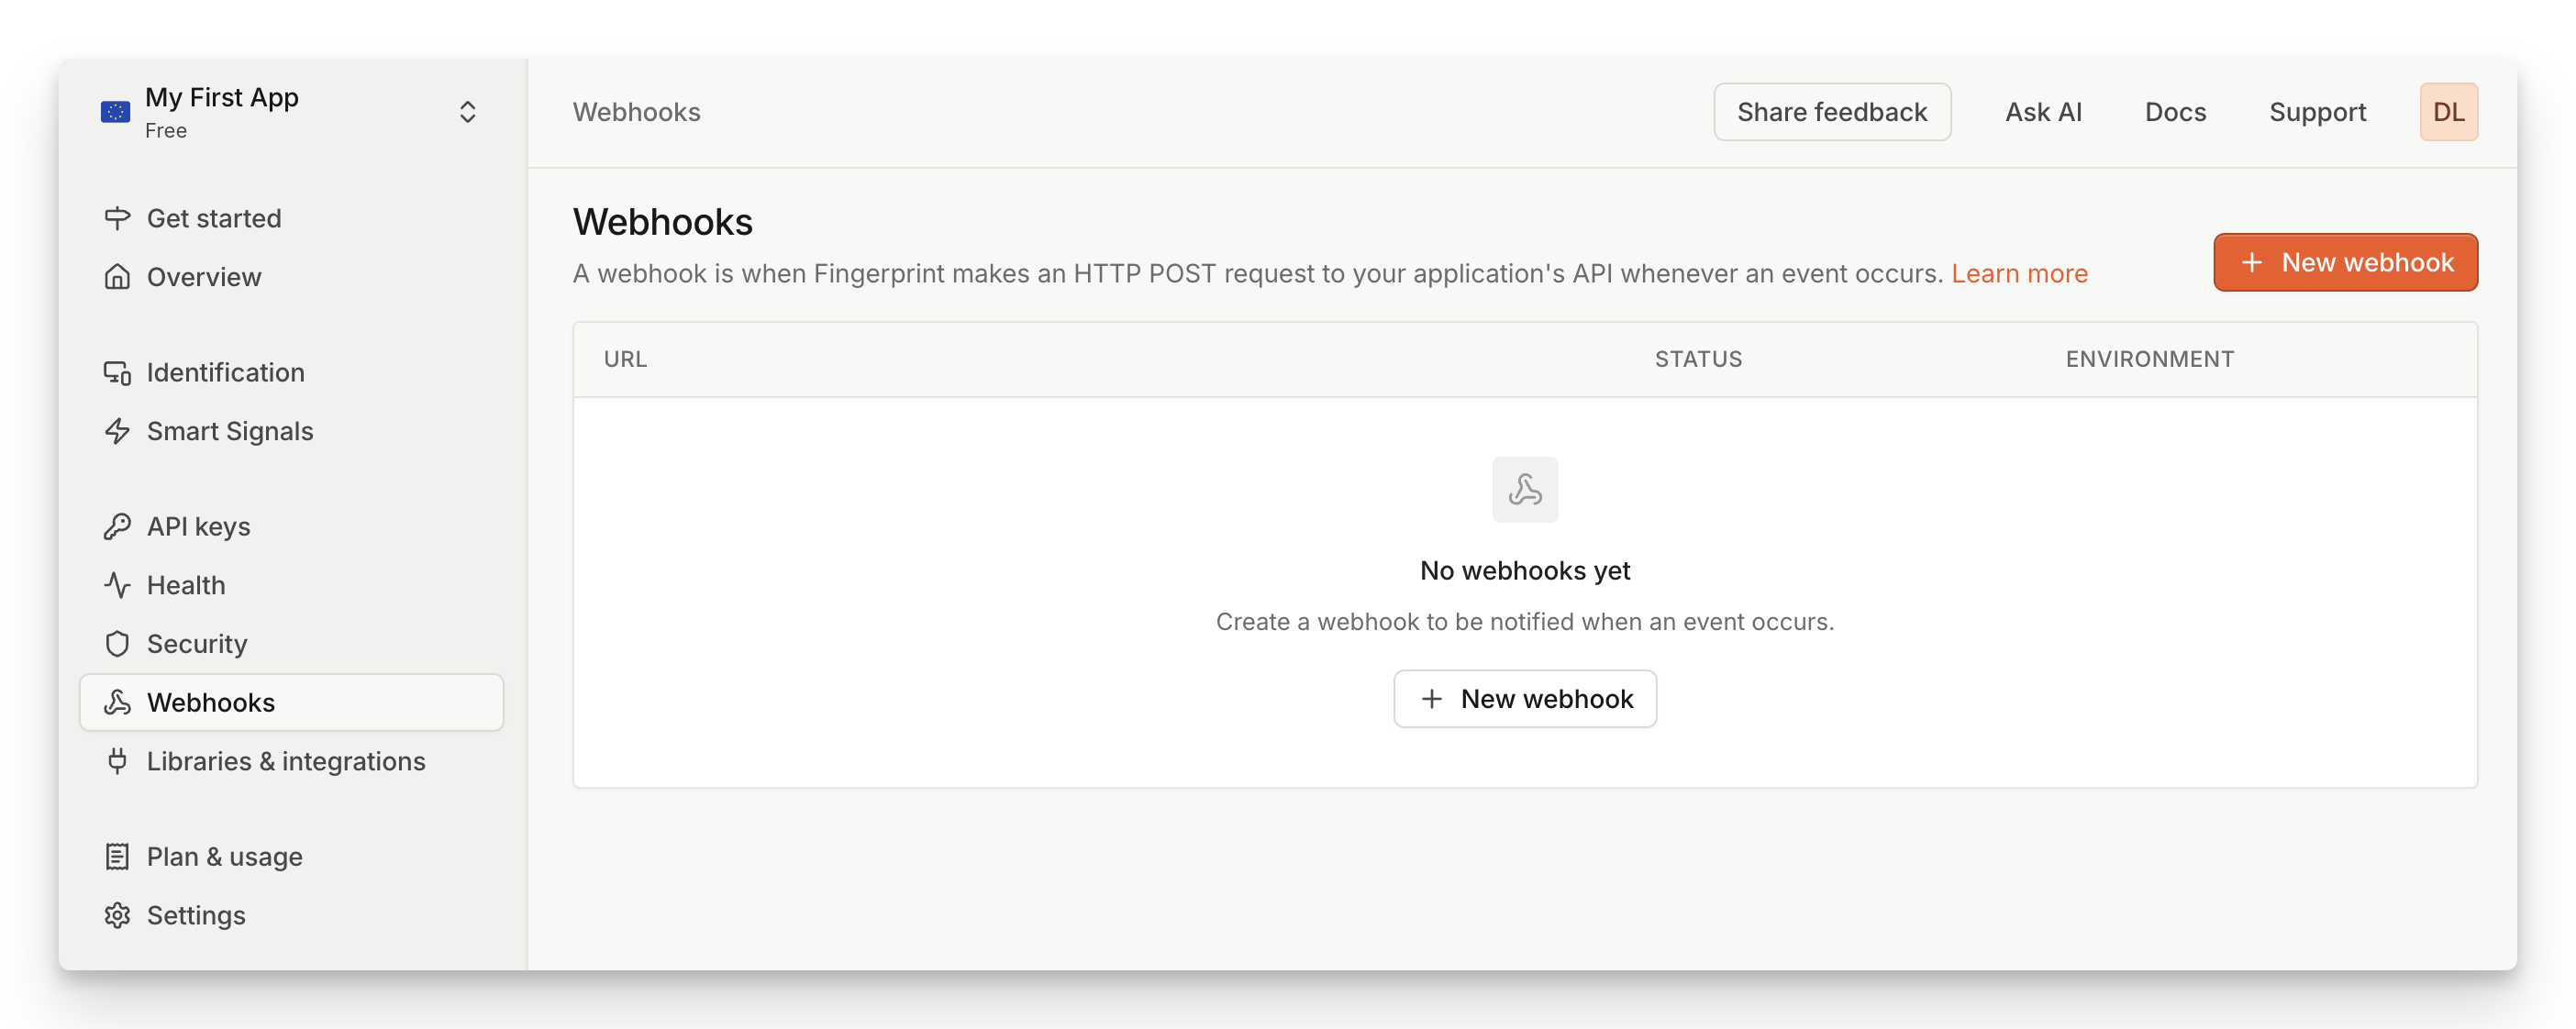The width and height of the screenshot is (2576, 1029).
Task: Click the Identification devices icon
Action: (117, 373)
